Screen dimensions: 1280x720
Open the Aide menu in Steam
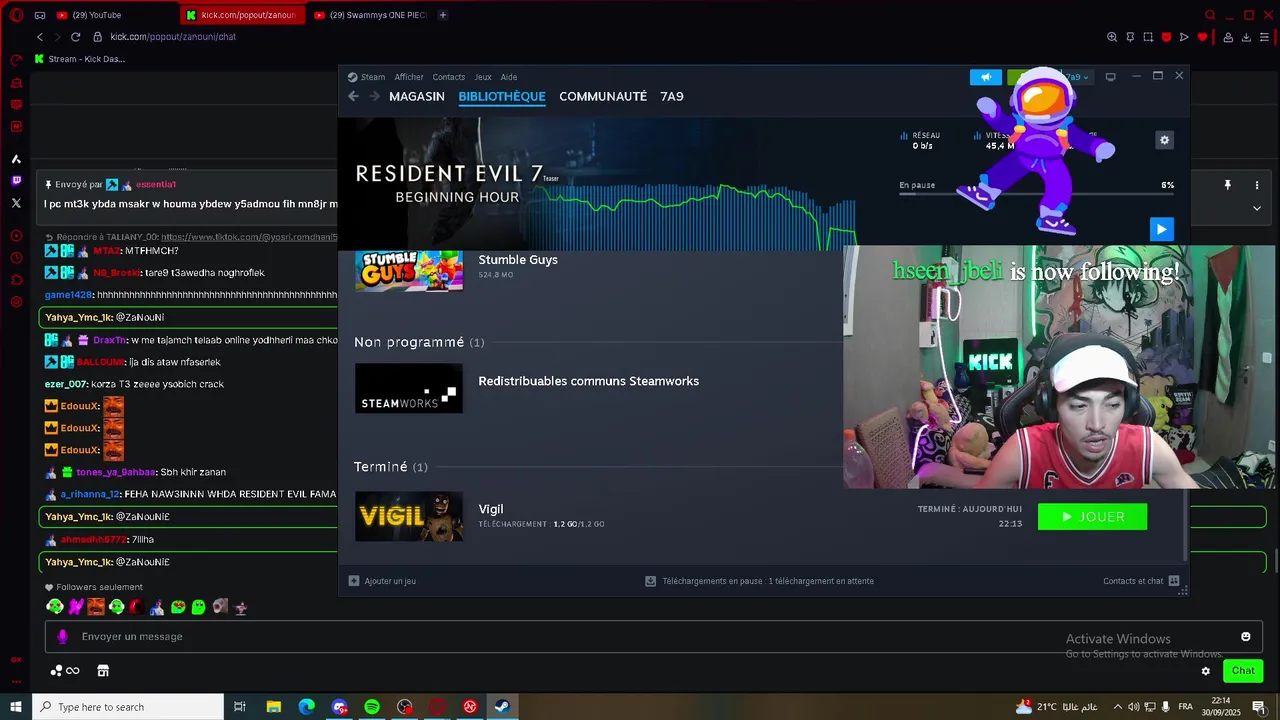[508, 77]
